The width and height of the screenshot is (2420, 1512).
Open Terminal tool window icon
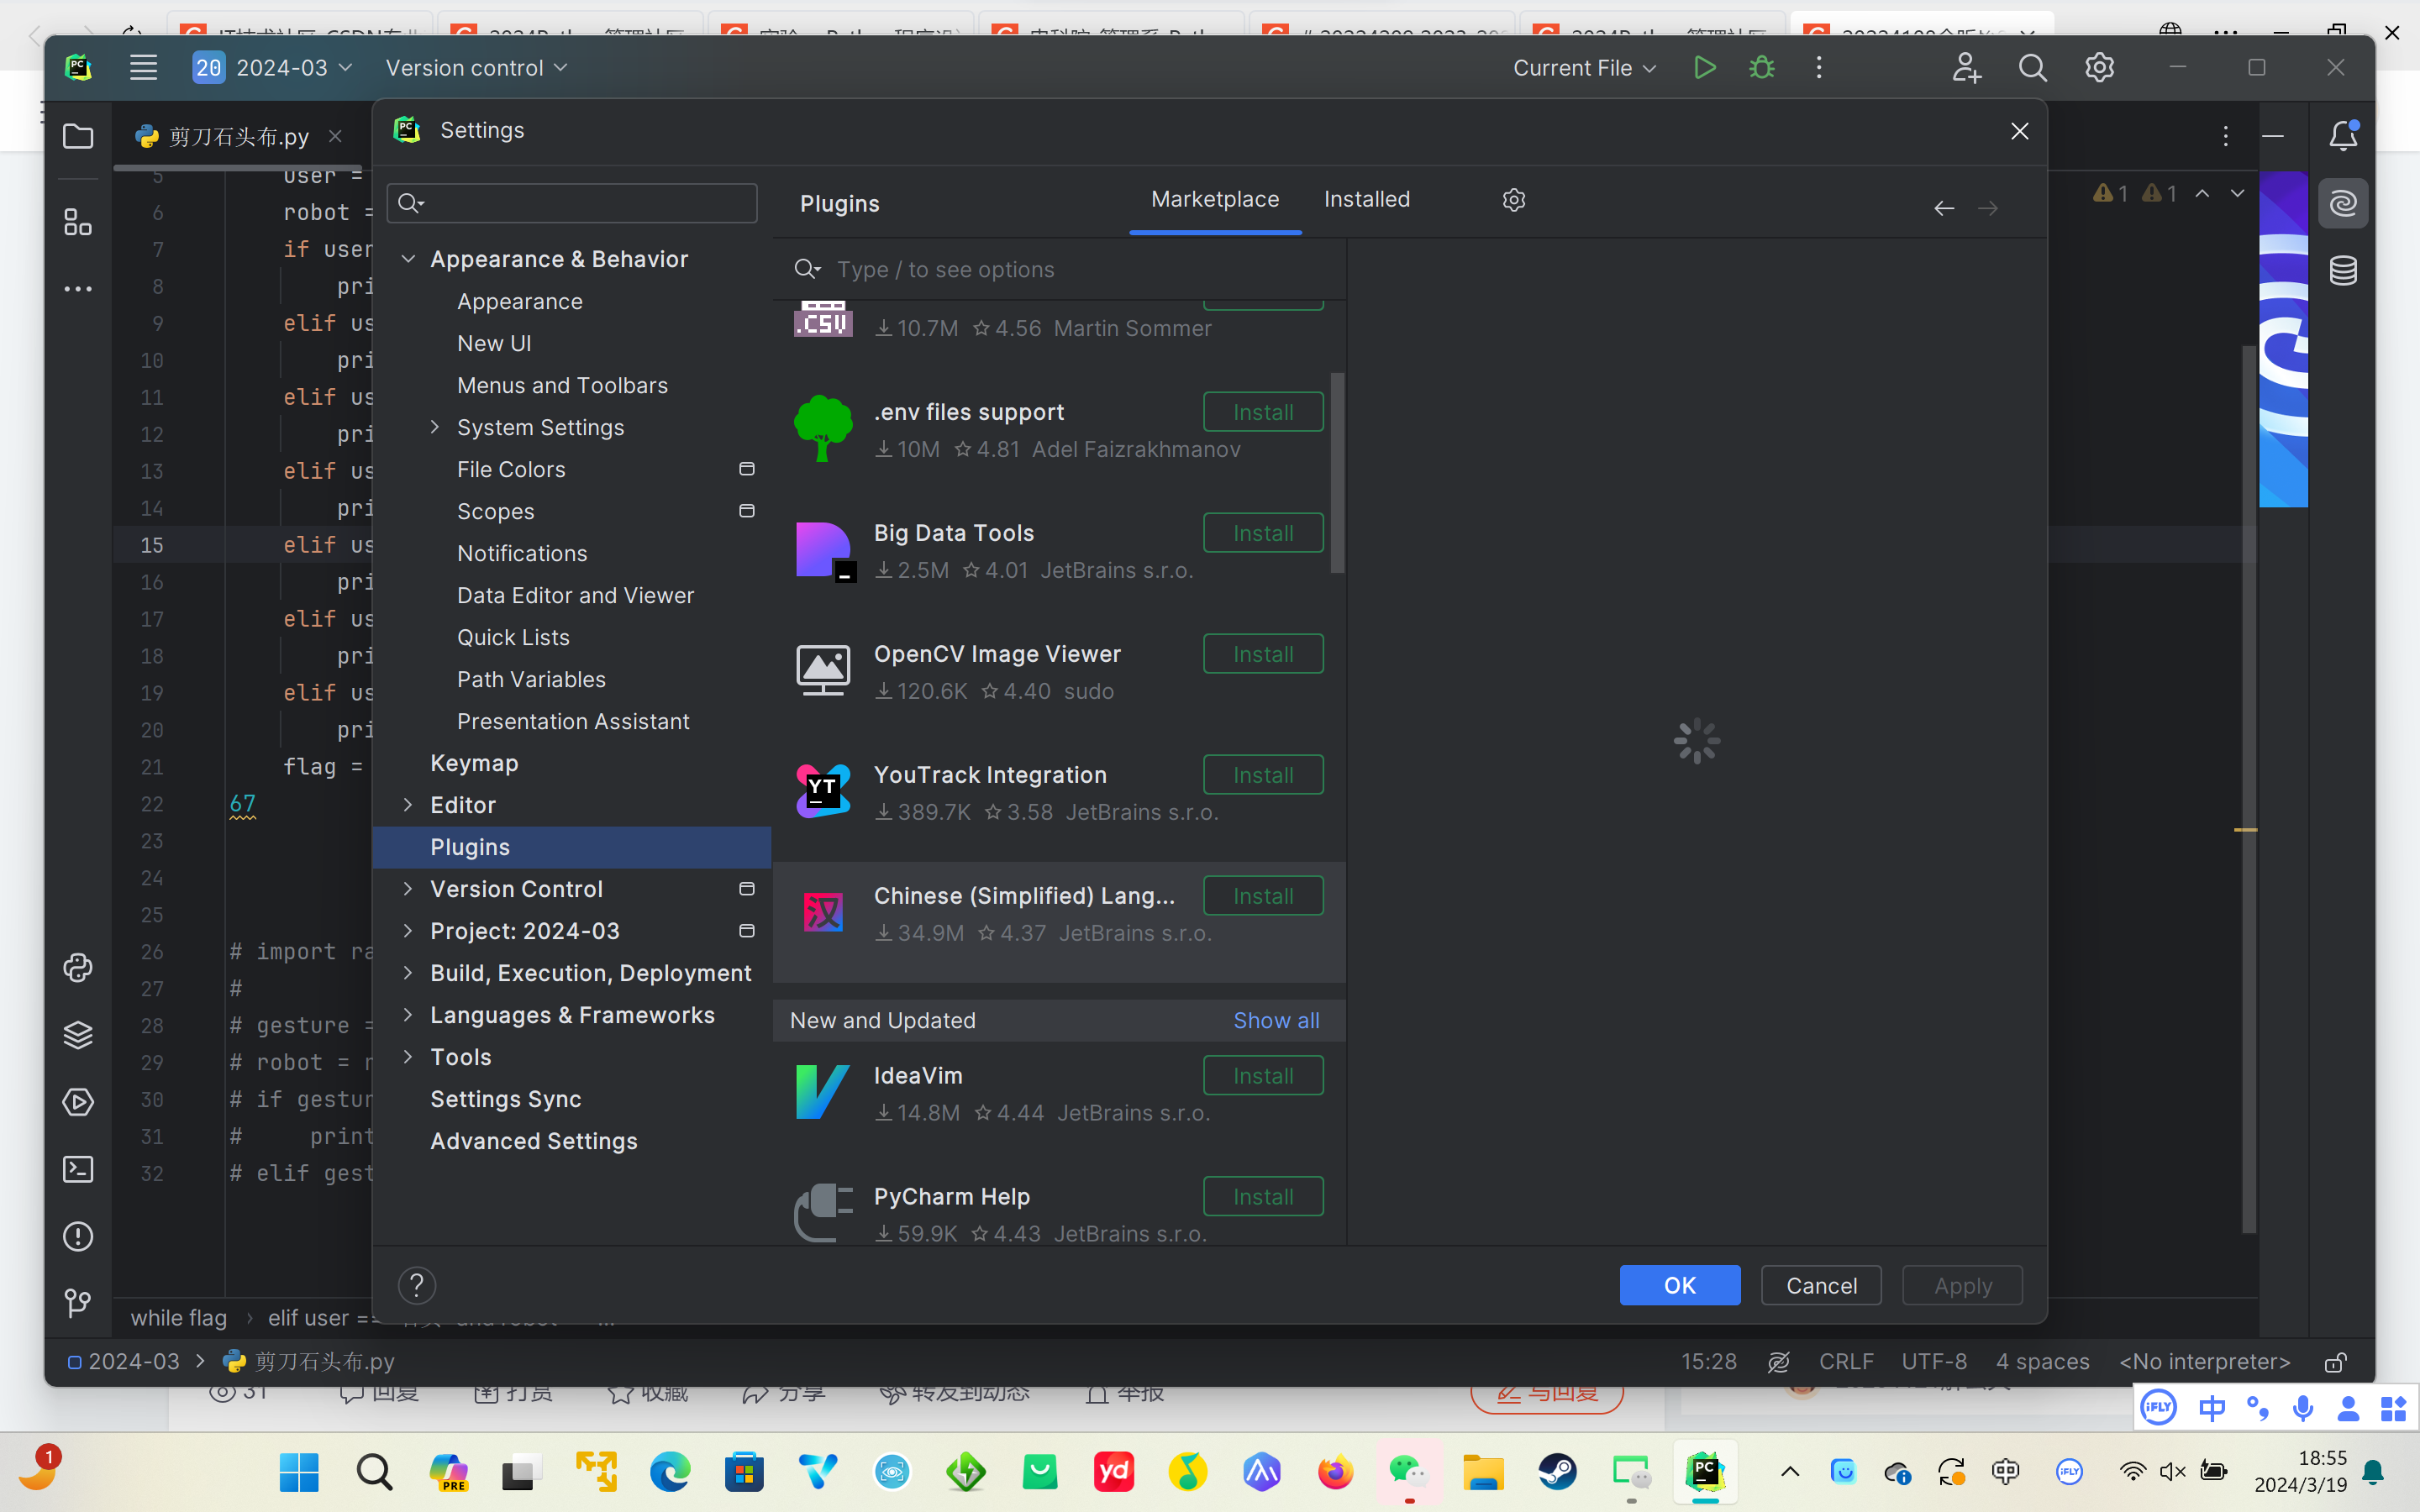[x=78, y=1169]
